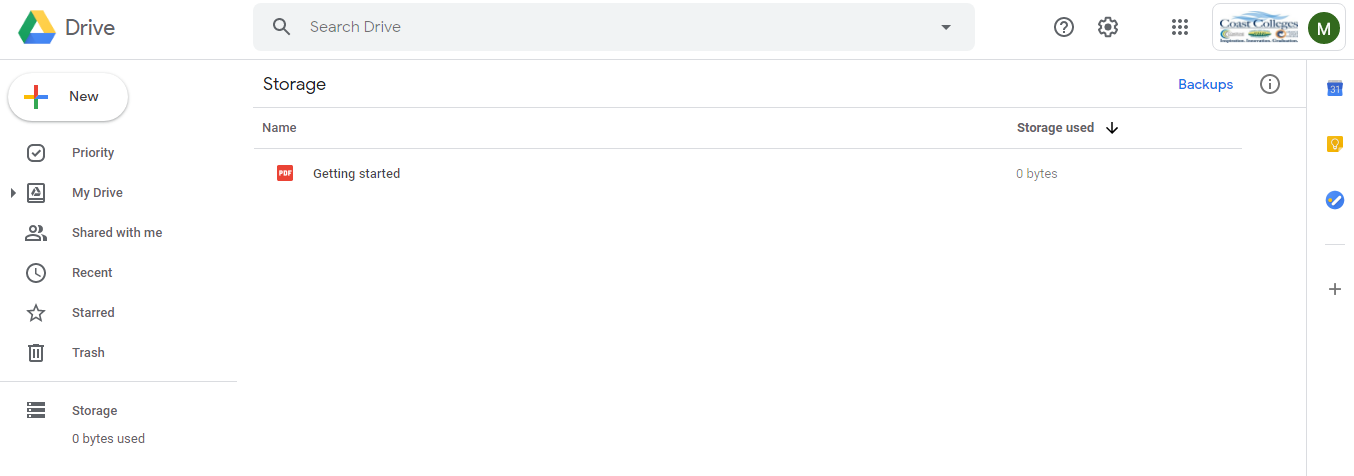Open the Trash section
Image resolution: width=1354 pixels, height=476 pixels.
point(88,353)
